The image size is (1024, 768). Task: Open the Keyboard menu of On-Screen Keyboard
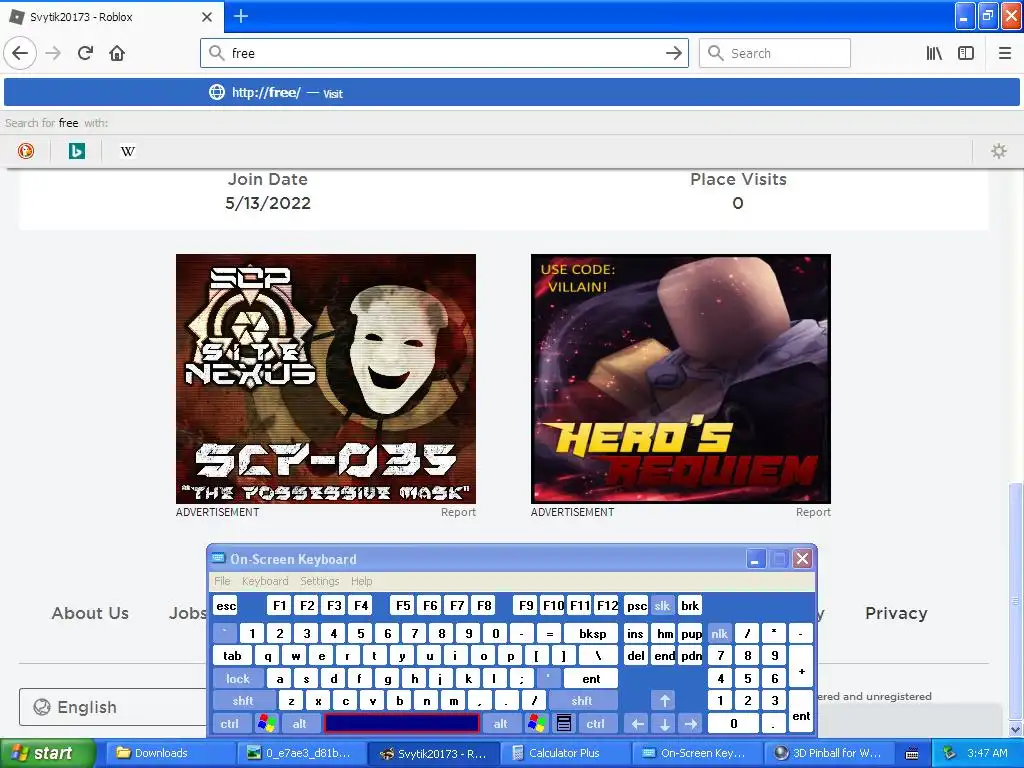[264, 581]
